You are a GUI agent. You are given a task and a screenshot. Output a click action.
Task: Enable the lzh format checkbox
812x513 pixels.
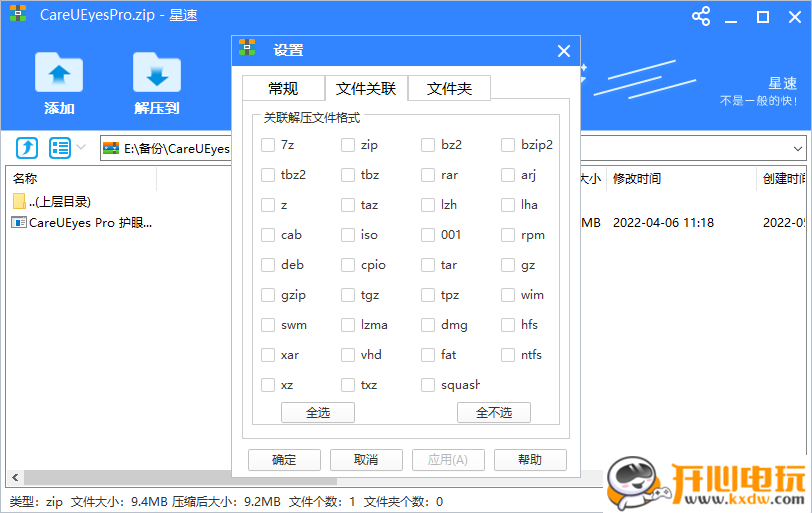click(428, 205)
